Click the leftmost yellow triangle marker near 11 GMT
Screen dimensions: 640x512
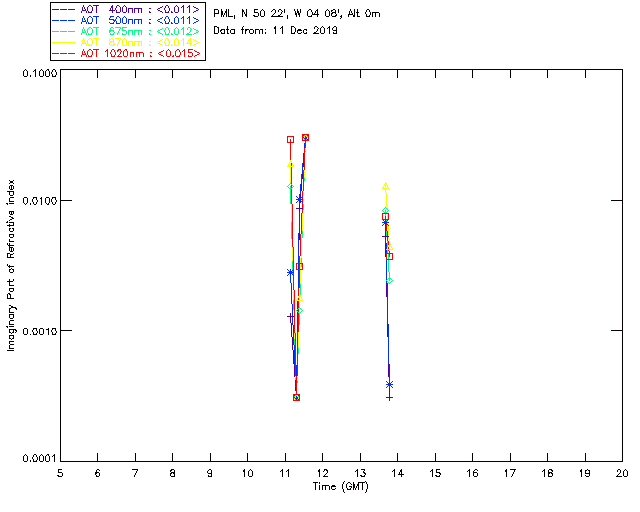point(290,165)
